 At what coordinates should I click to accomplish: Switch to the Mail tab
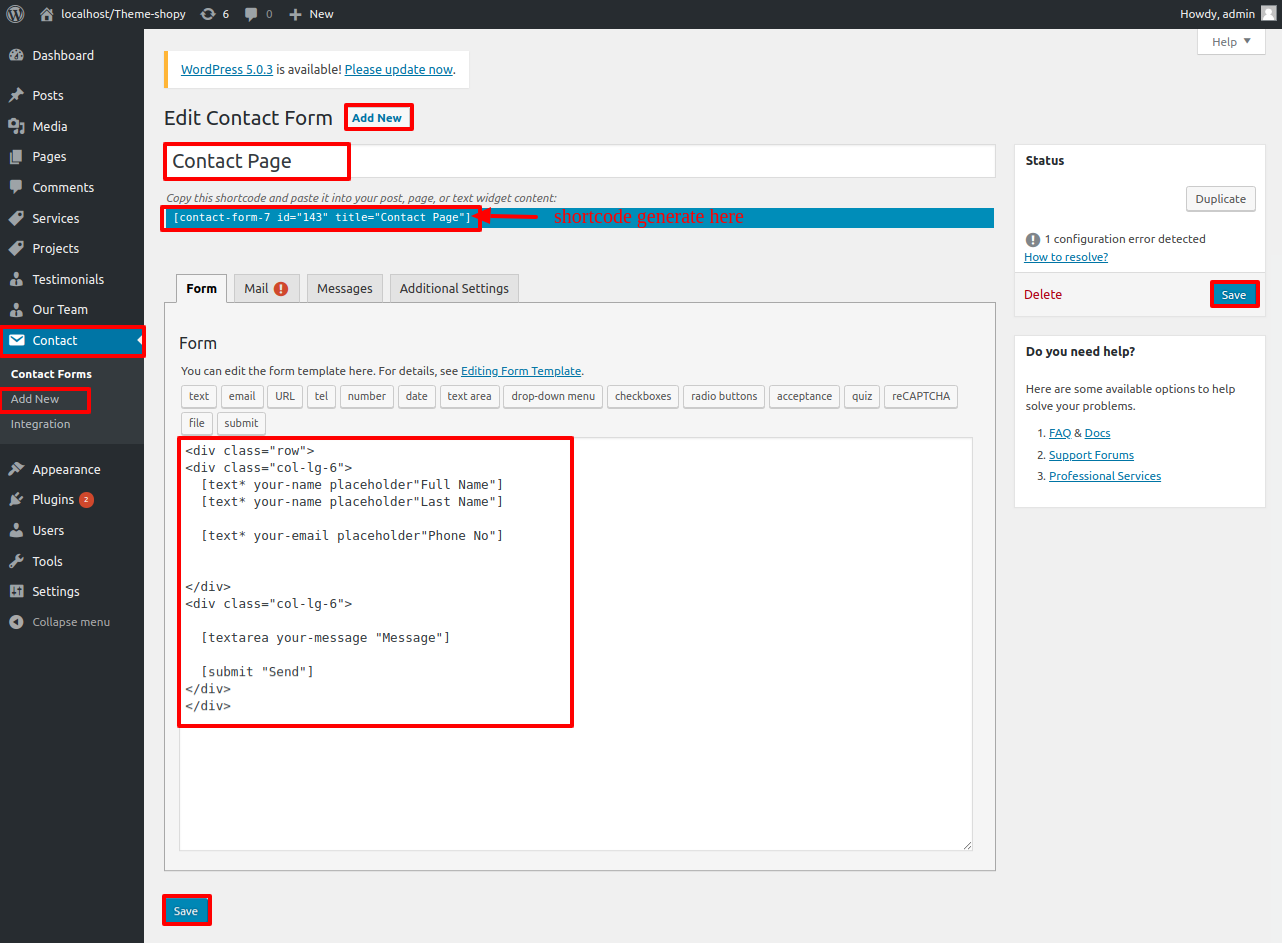(265, 288)
